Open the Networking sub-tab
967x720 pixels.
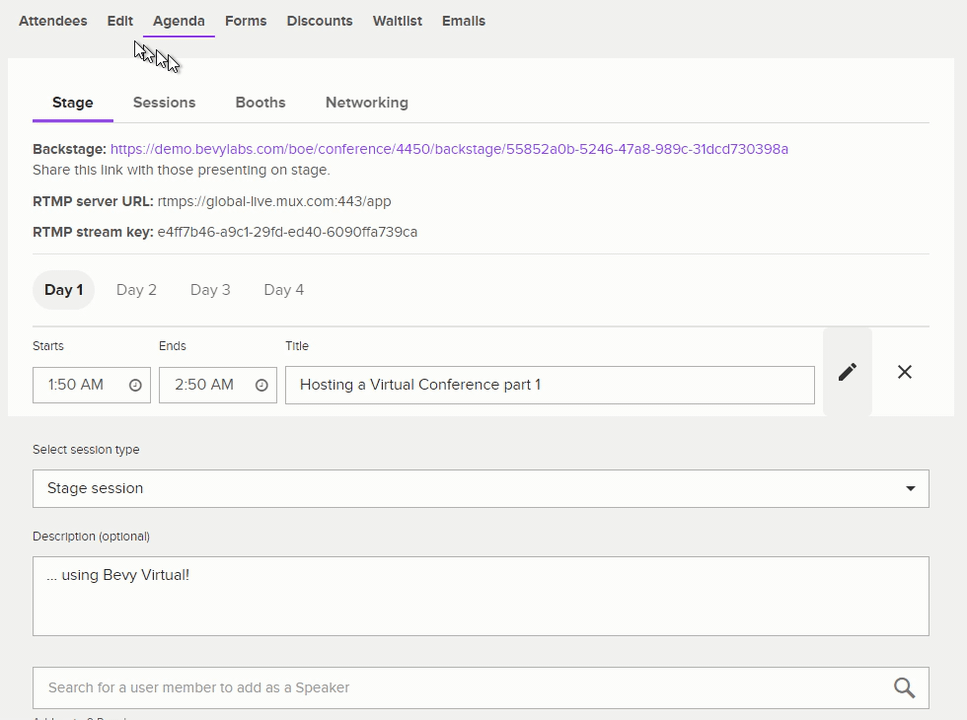[367, 102]
